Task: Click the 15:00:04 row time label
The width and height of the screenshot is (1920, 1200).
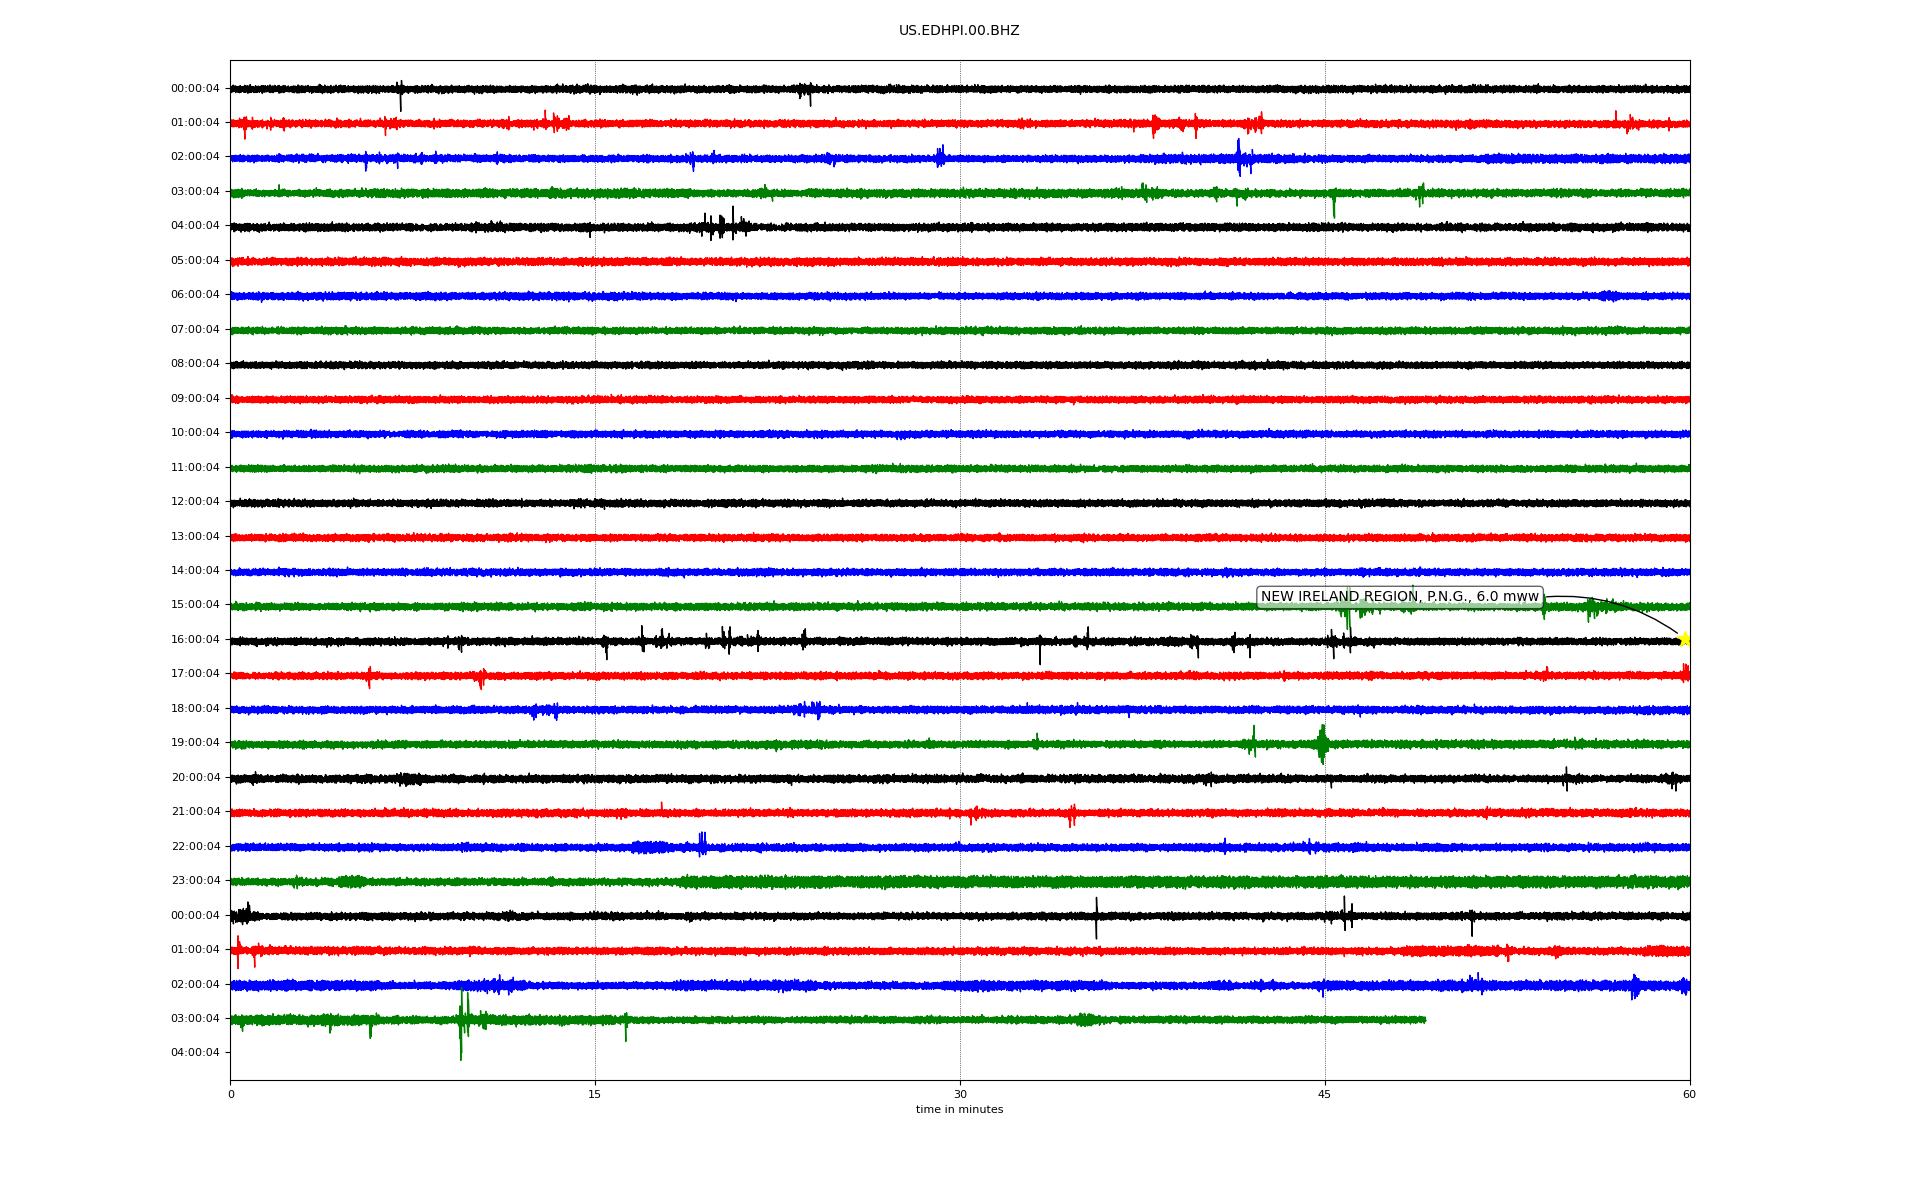Action: (195, 605)
